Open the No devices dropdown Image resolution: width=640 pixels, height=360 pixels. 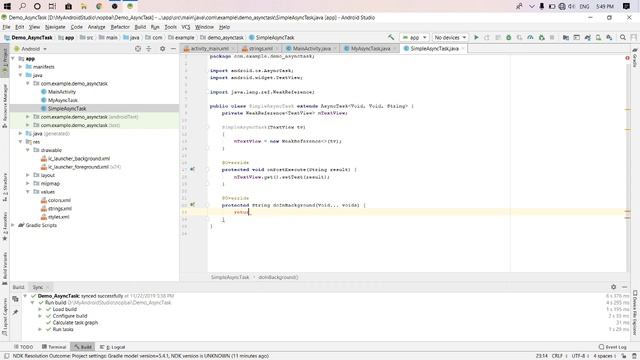click(450, 37)
